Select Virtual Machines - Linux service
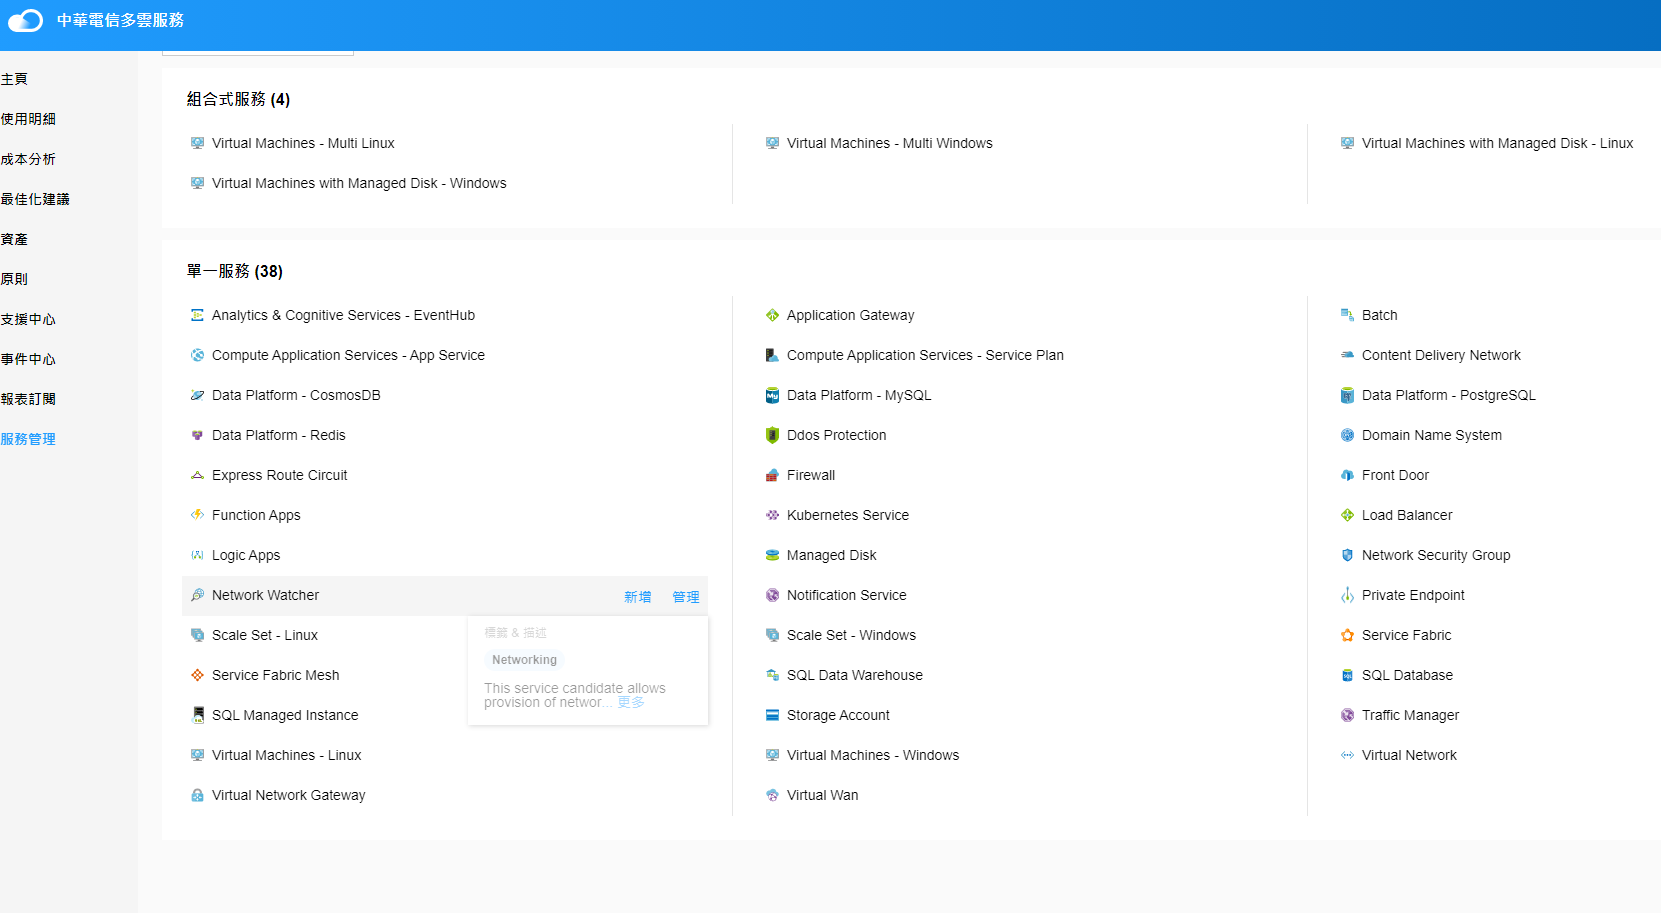This screenshot has width=1661, height=913. (x=287, y=755)
